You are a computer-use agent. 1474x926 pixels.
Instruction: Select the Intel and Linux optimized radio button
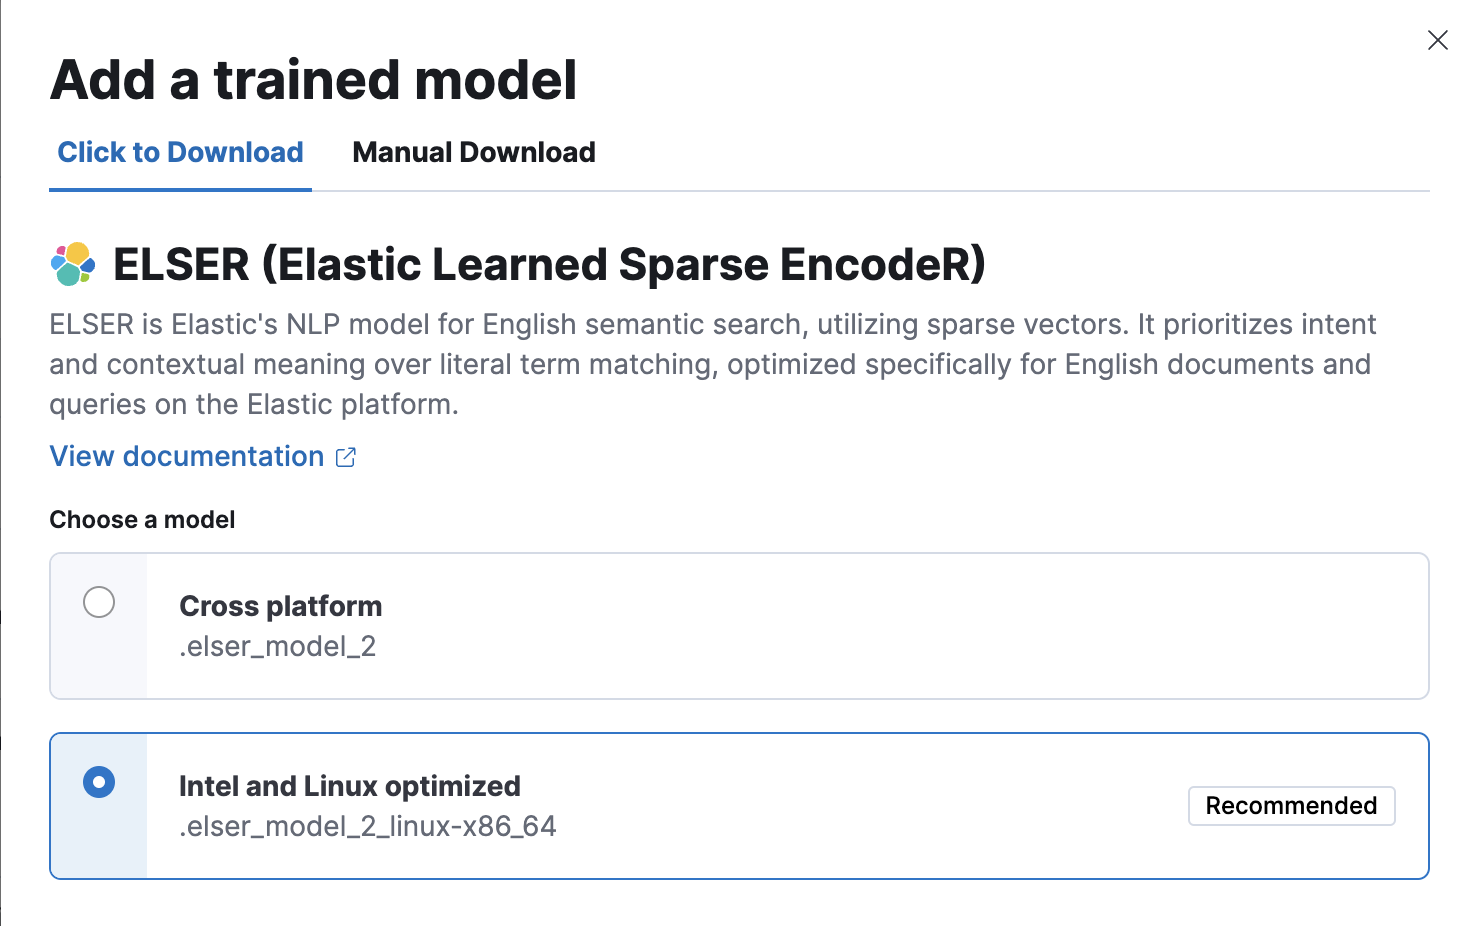pos(98,783)
